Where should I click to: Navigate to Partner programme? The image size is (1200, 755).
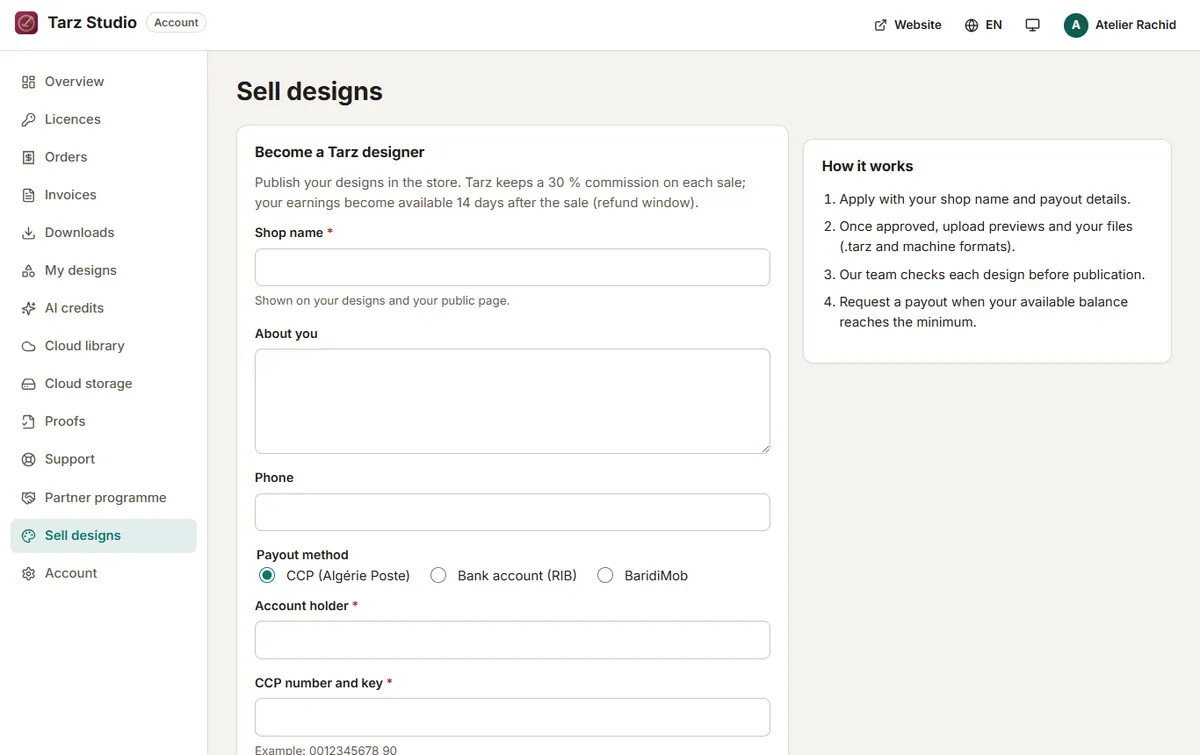(x=104, y=498)
